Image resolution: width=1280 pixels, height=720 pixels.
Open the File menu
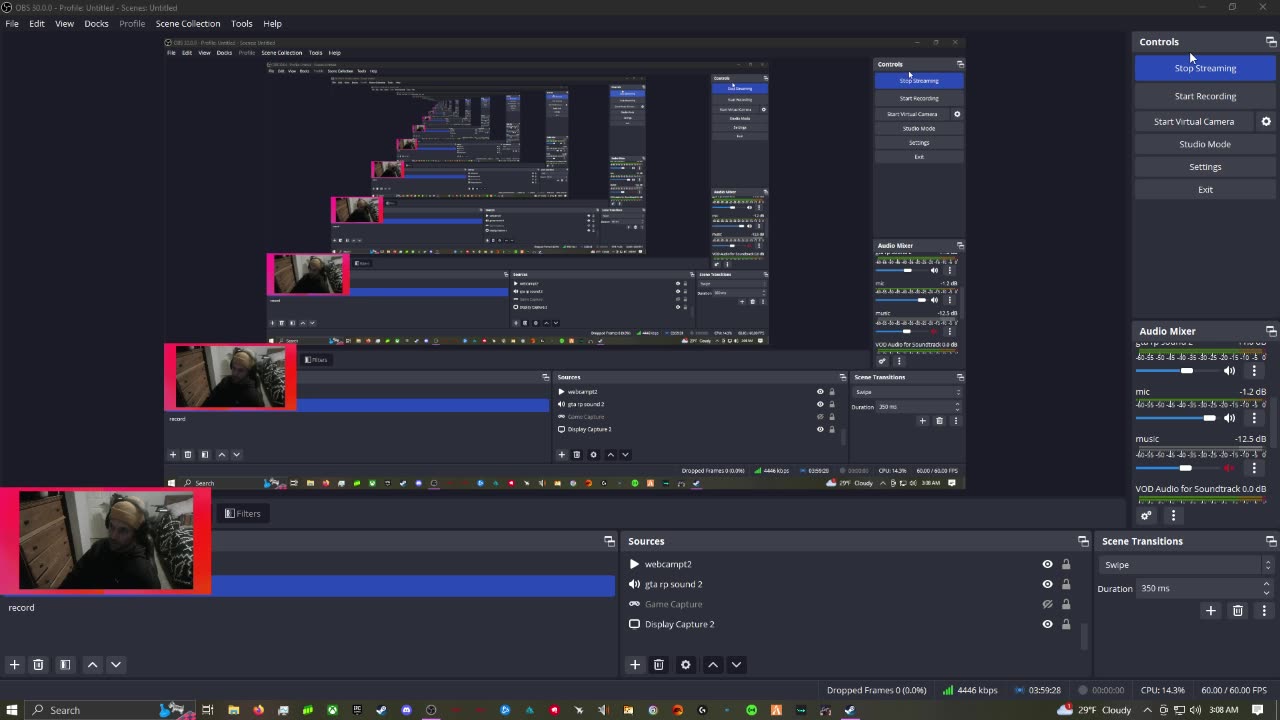(x=12, y=23)
